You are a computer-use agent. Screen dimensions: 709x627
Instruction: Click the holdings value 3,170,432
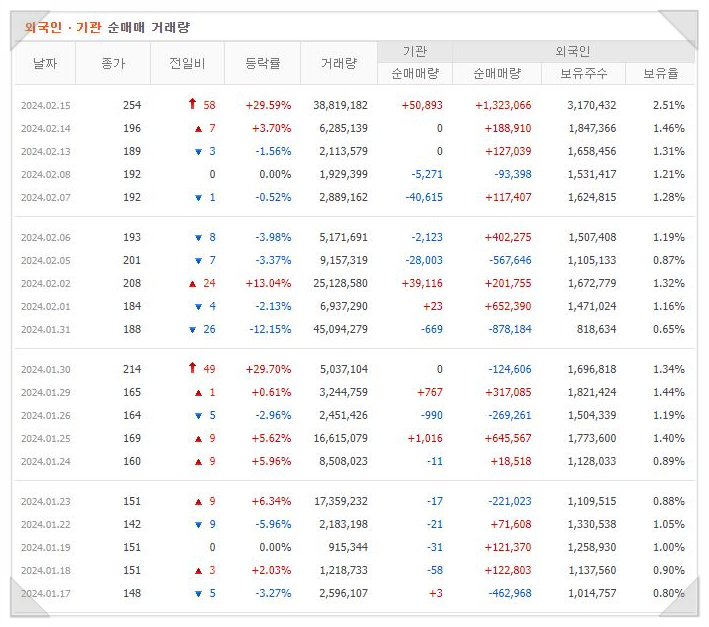point(591,105)
